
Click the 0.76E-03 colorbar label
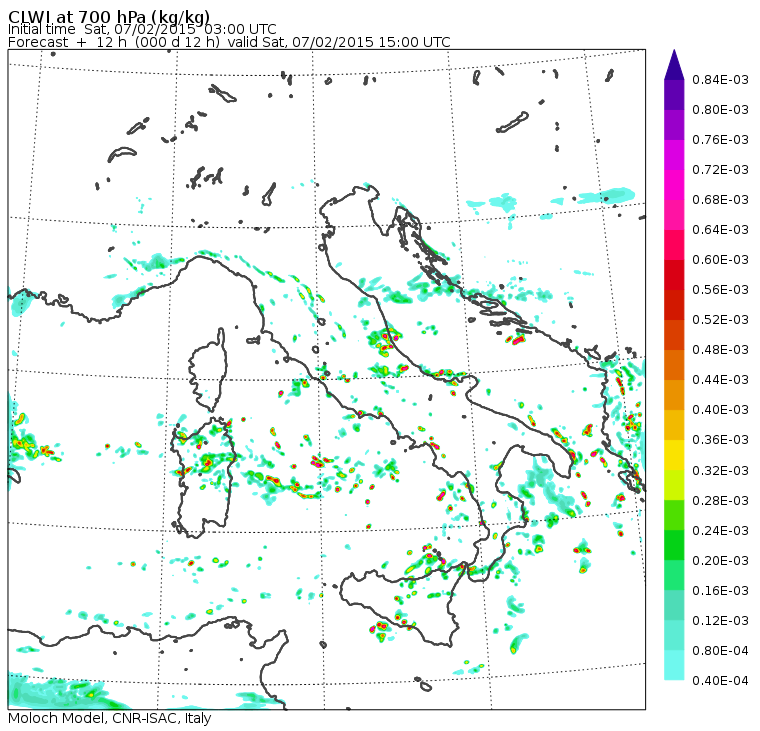pyautogui.click(x=720, y=140)
